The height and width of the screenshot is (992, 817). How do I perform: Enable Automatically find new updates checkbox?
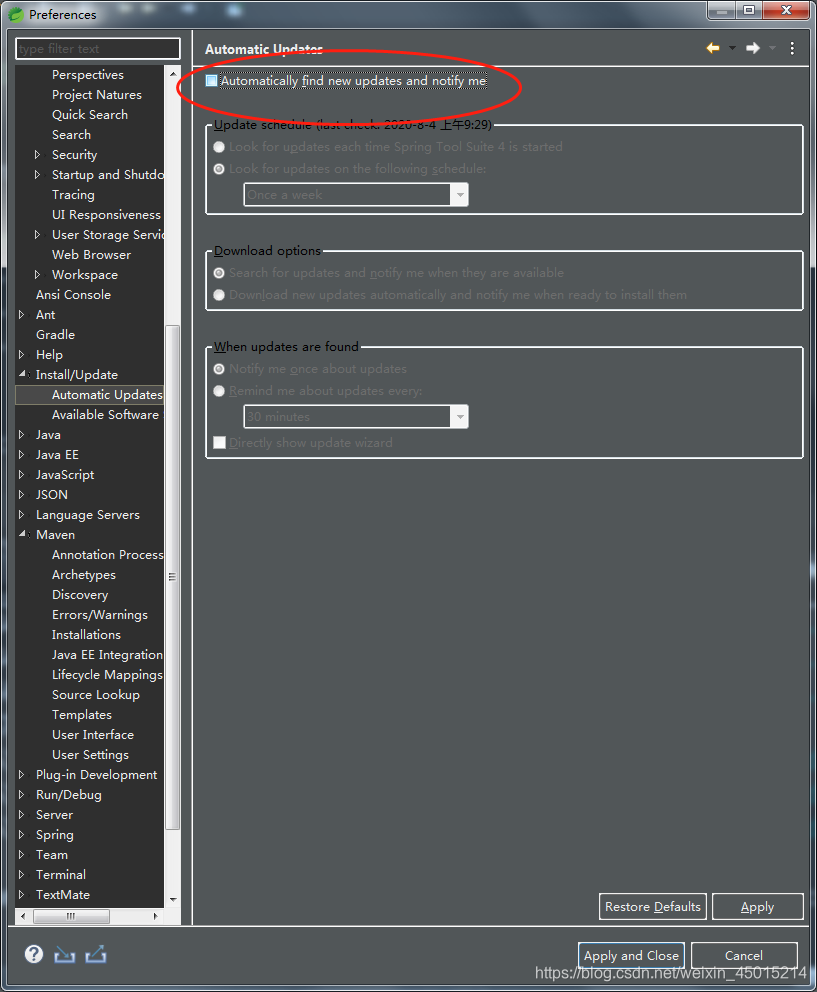coord(211,80)
